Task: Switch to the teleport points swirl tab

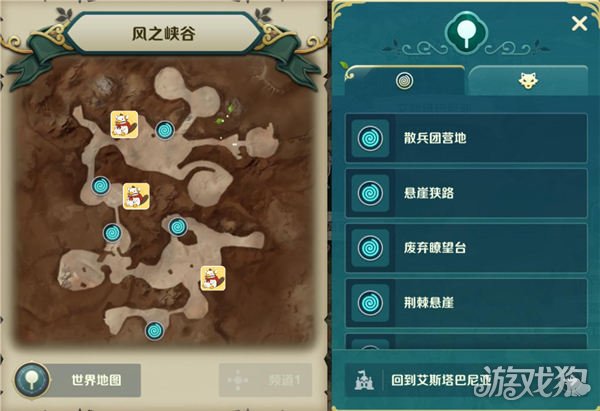Action: tap(404, 81)
